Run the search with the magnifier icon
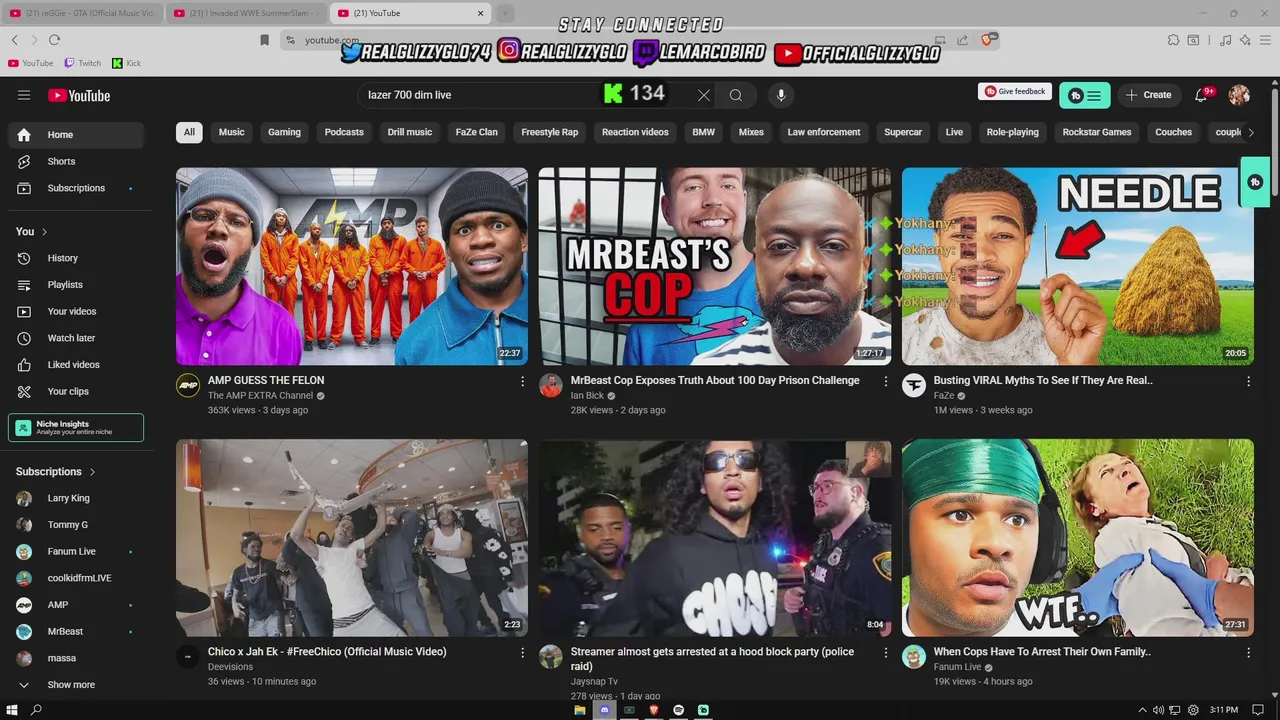The width and height of the screenshot is (1280, 720). pyautogui.click(x=736, y=95)
